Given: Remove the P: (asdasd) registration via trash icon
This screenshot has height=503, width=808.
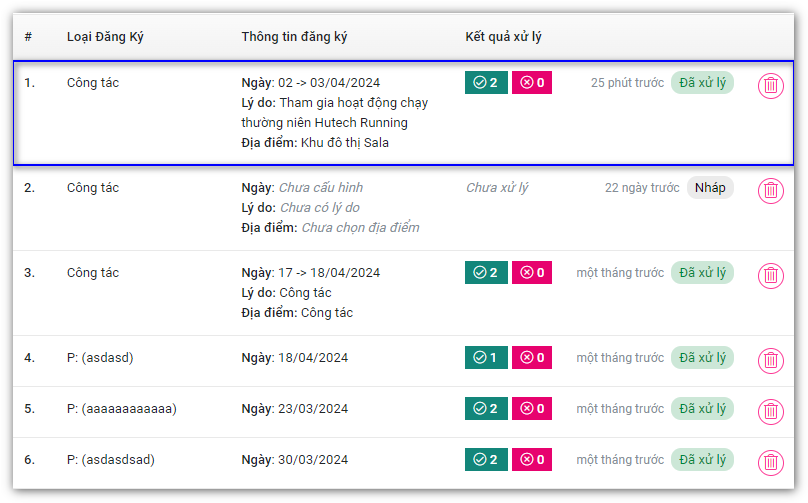Looking at the screenshot, I should coord(771,361).
